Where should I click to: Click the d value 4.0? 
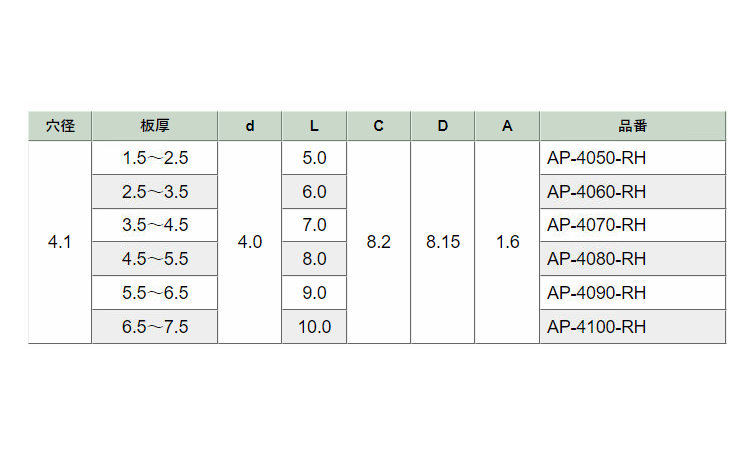(x=250, y=242)
